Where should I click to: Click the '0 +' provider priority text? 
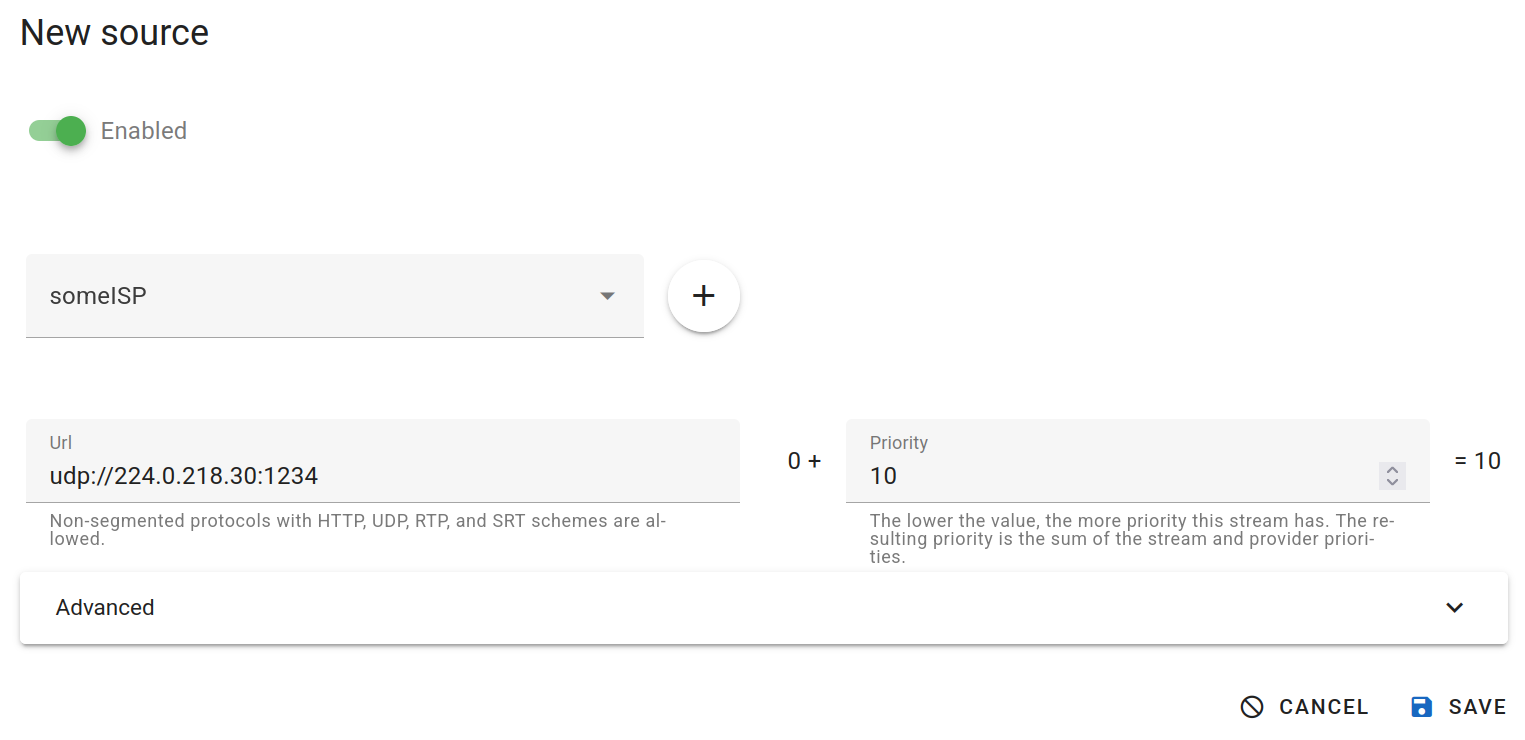coord(804,461)
